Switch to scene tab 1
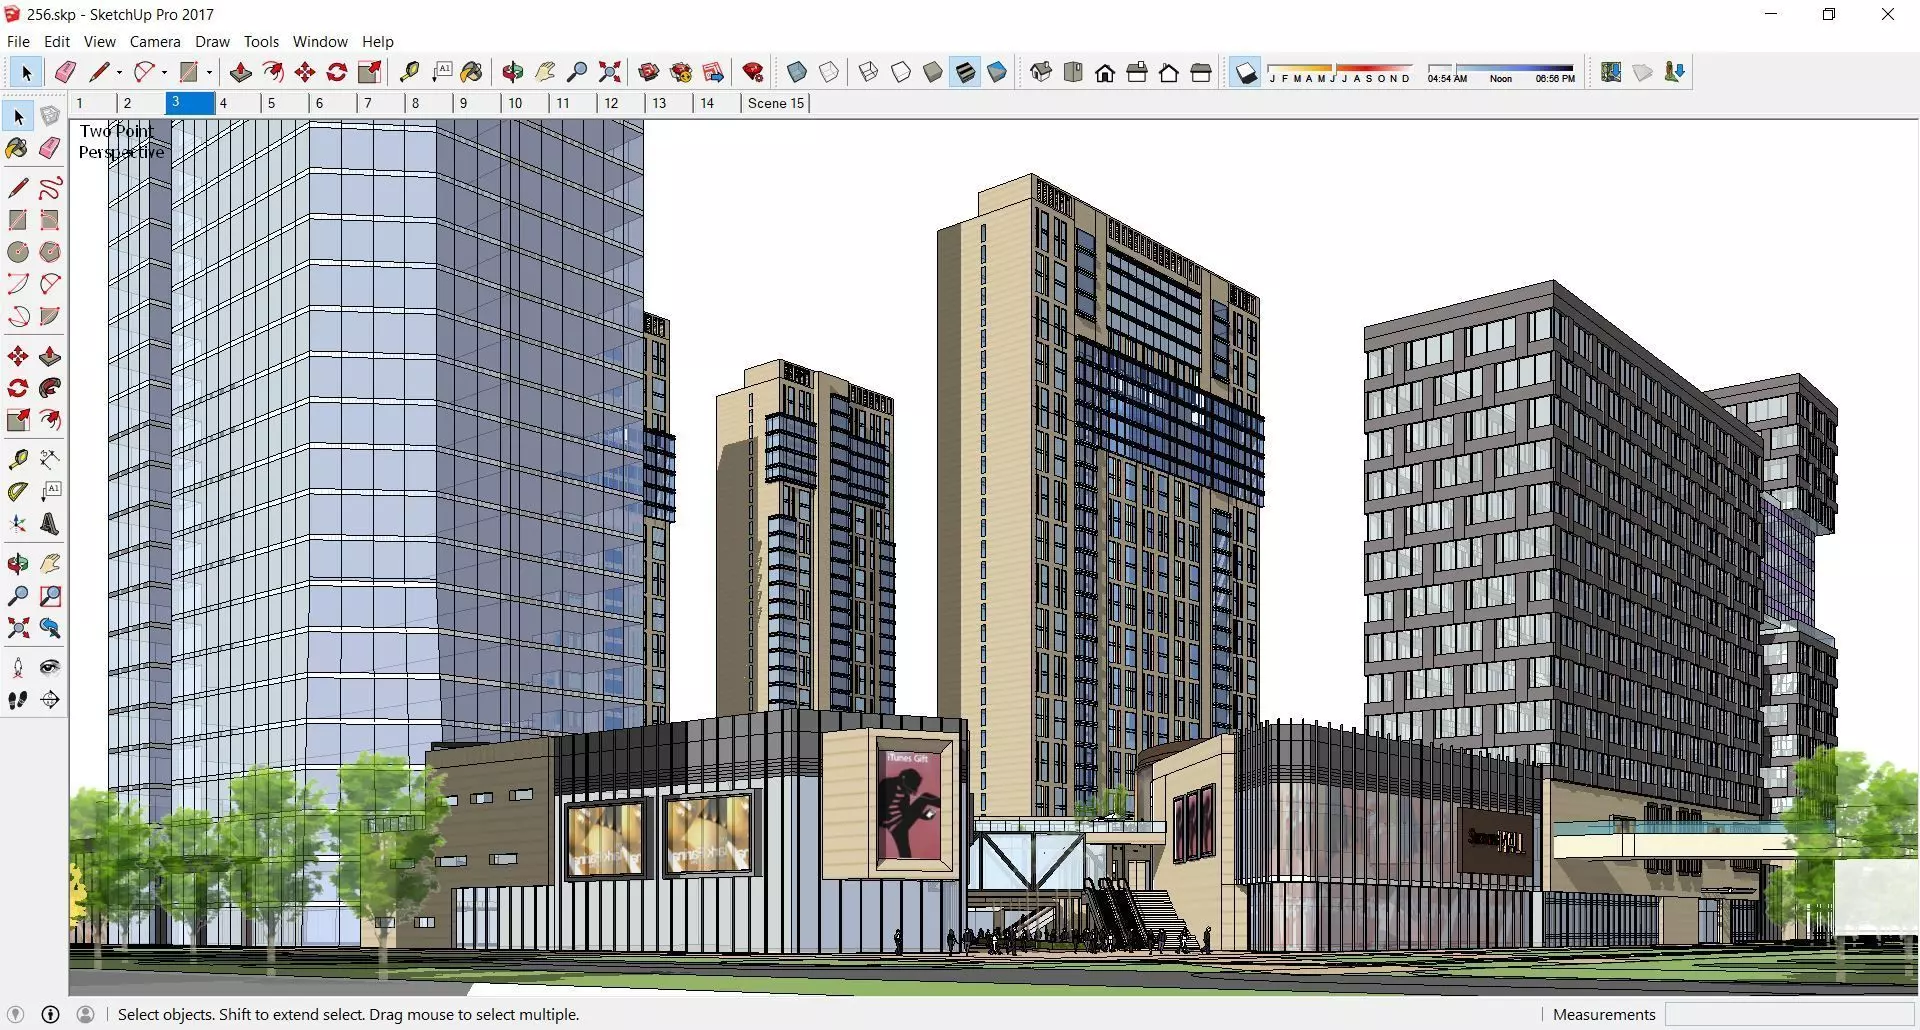 (93, 103)
